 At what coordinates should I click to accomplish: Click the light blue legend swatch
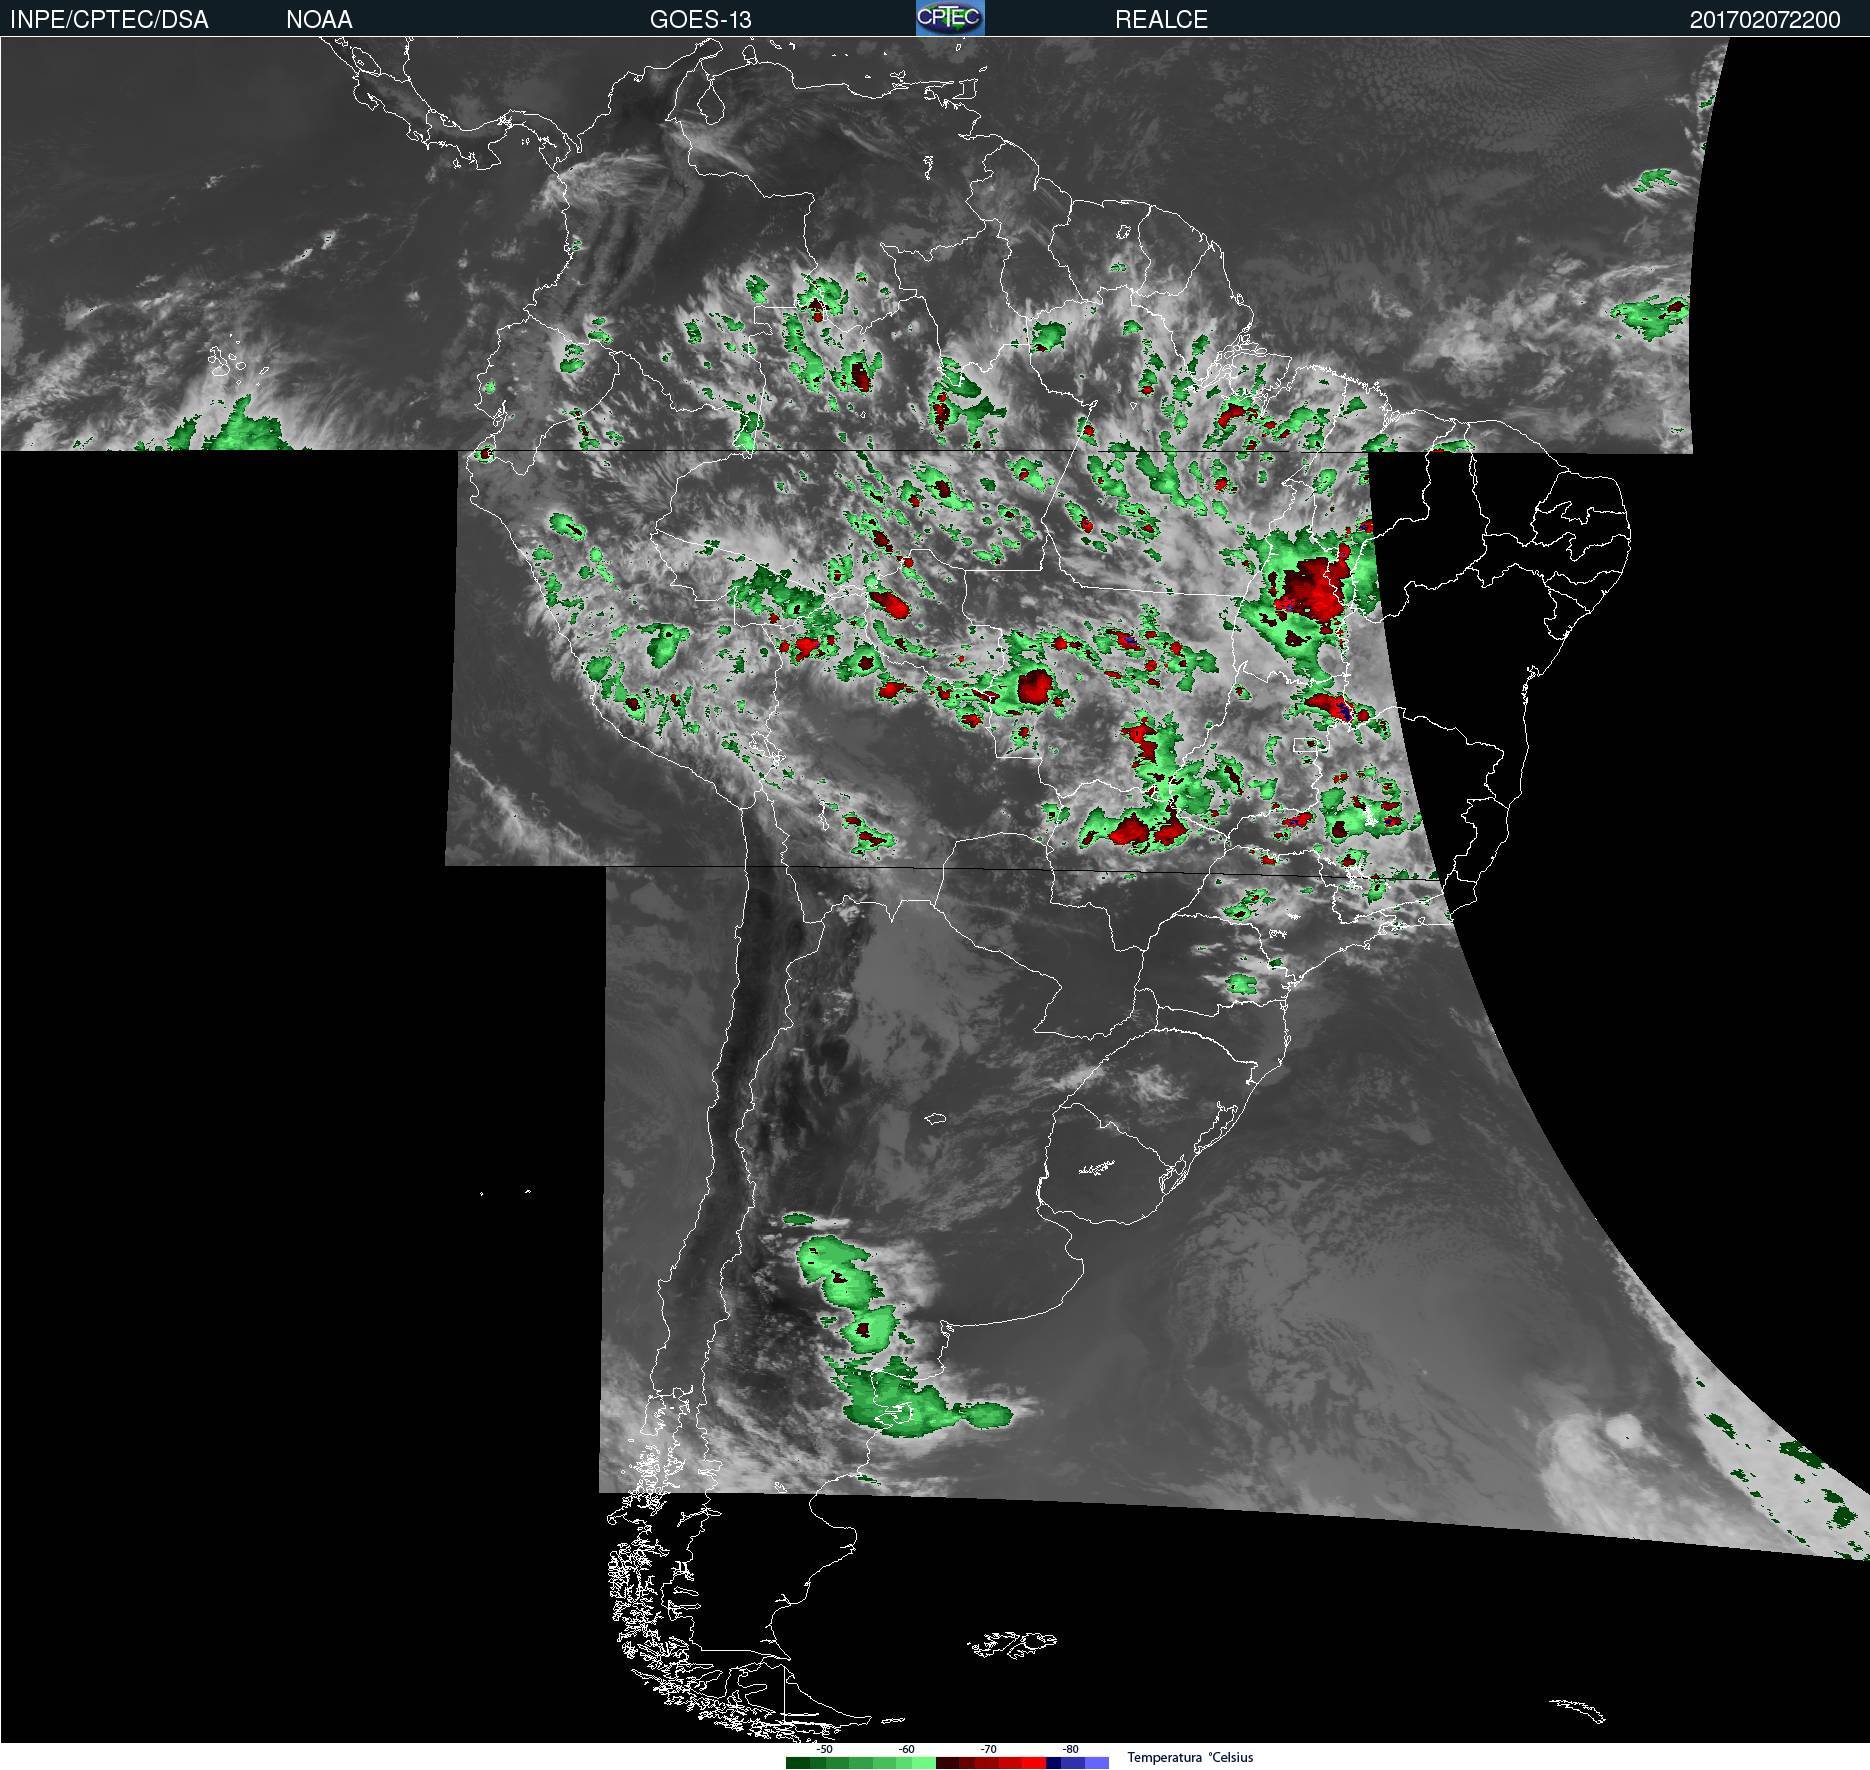pyautogui.click(x=1097, y=1763)
